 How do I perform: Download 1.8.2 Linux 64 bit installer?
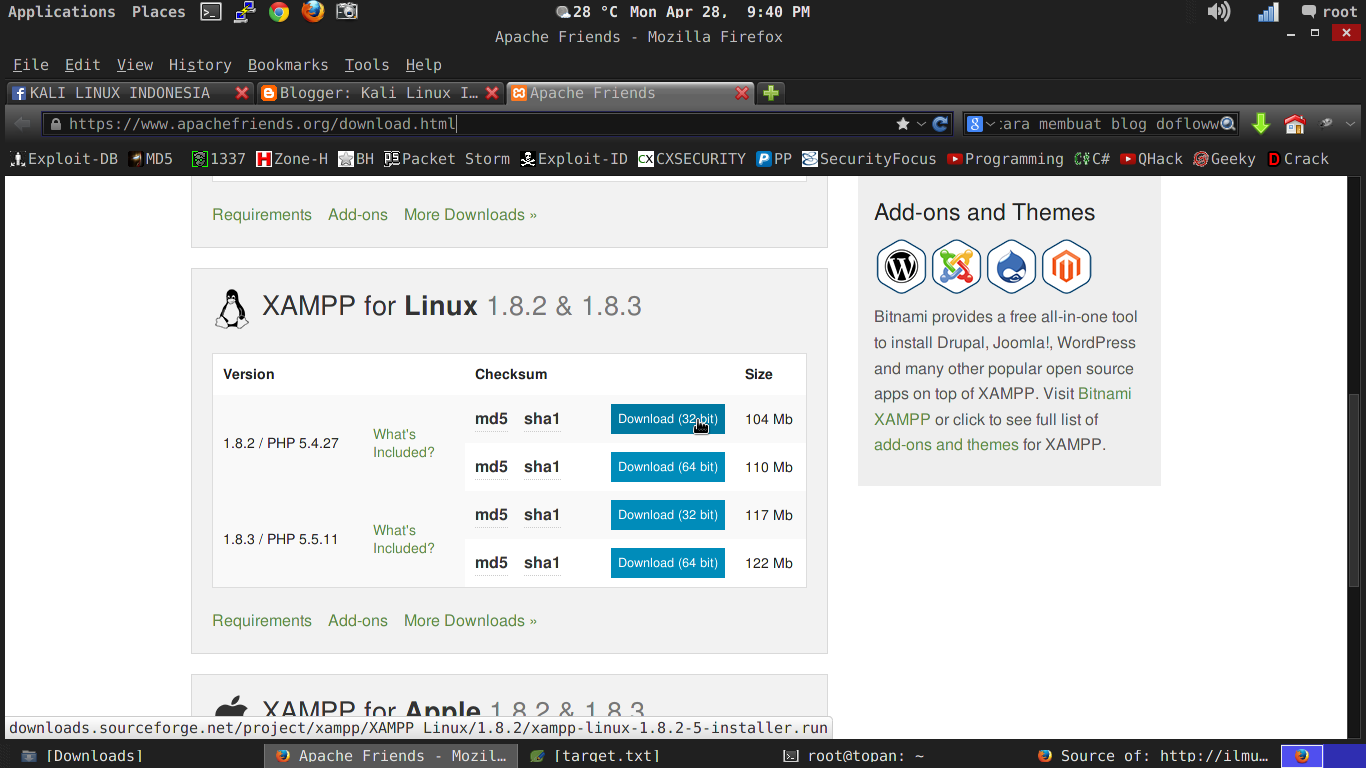click(668, 467)
